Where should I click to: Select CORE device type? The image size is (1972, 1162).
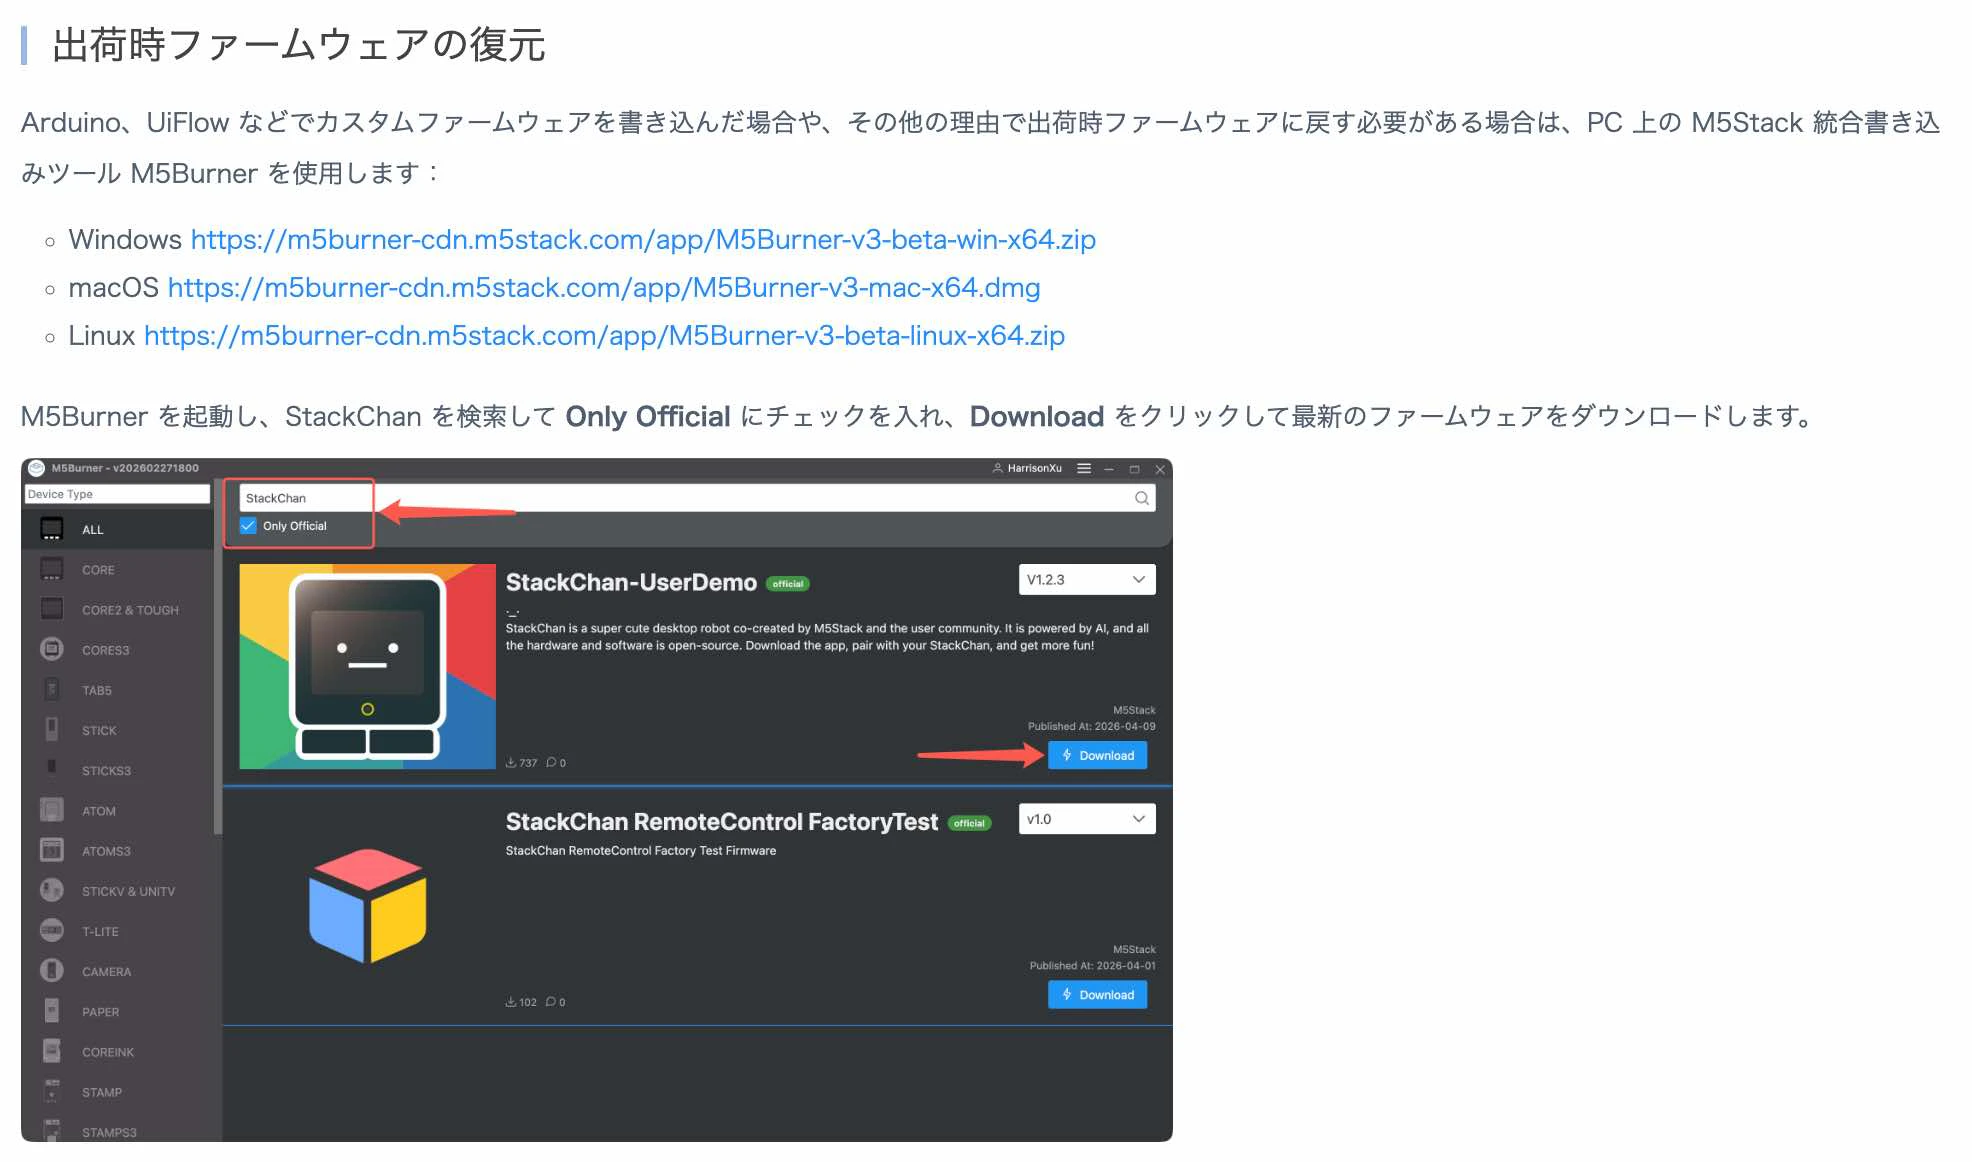pyautogui.click(x=118, y=570)
